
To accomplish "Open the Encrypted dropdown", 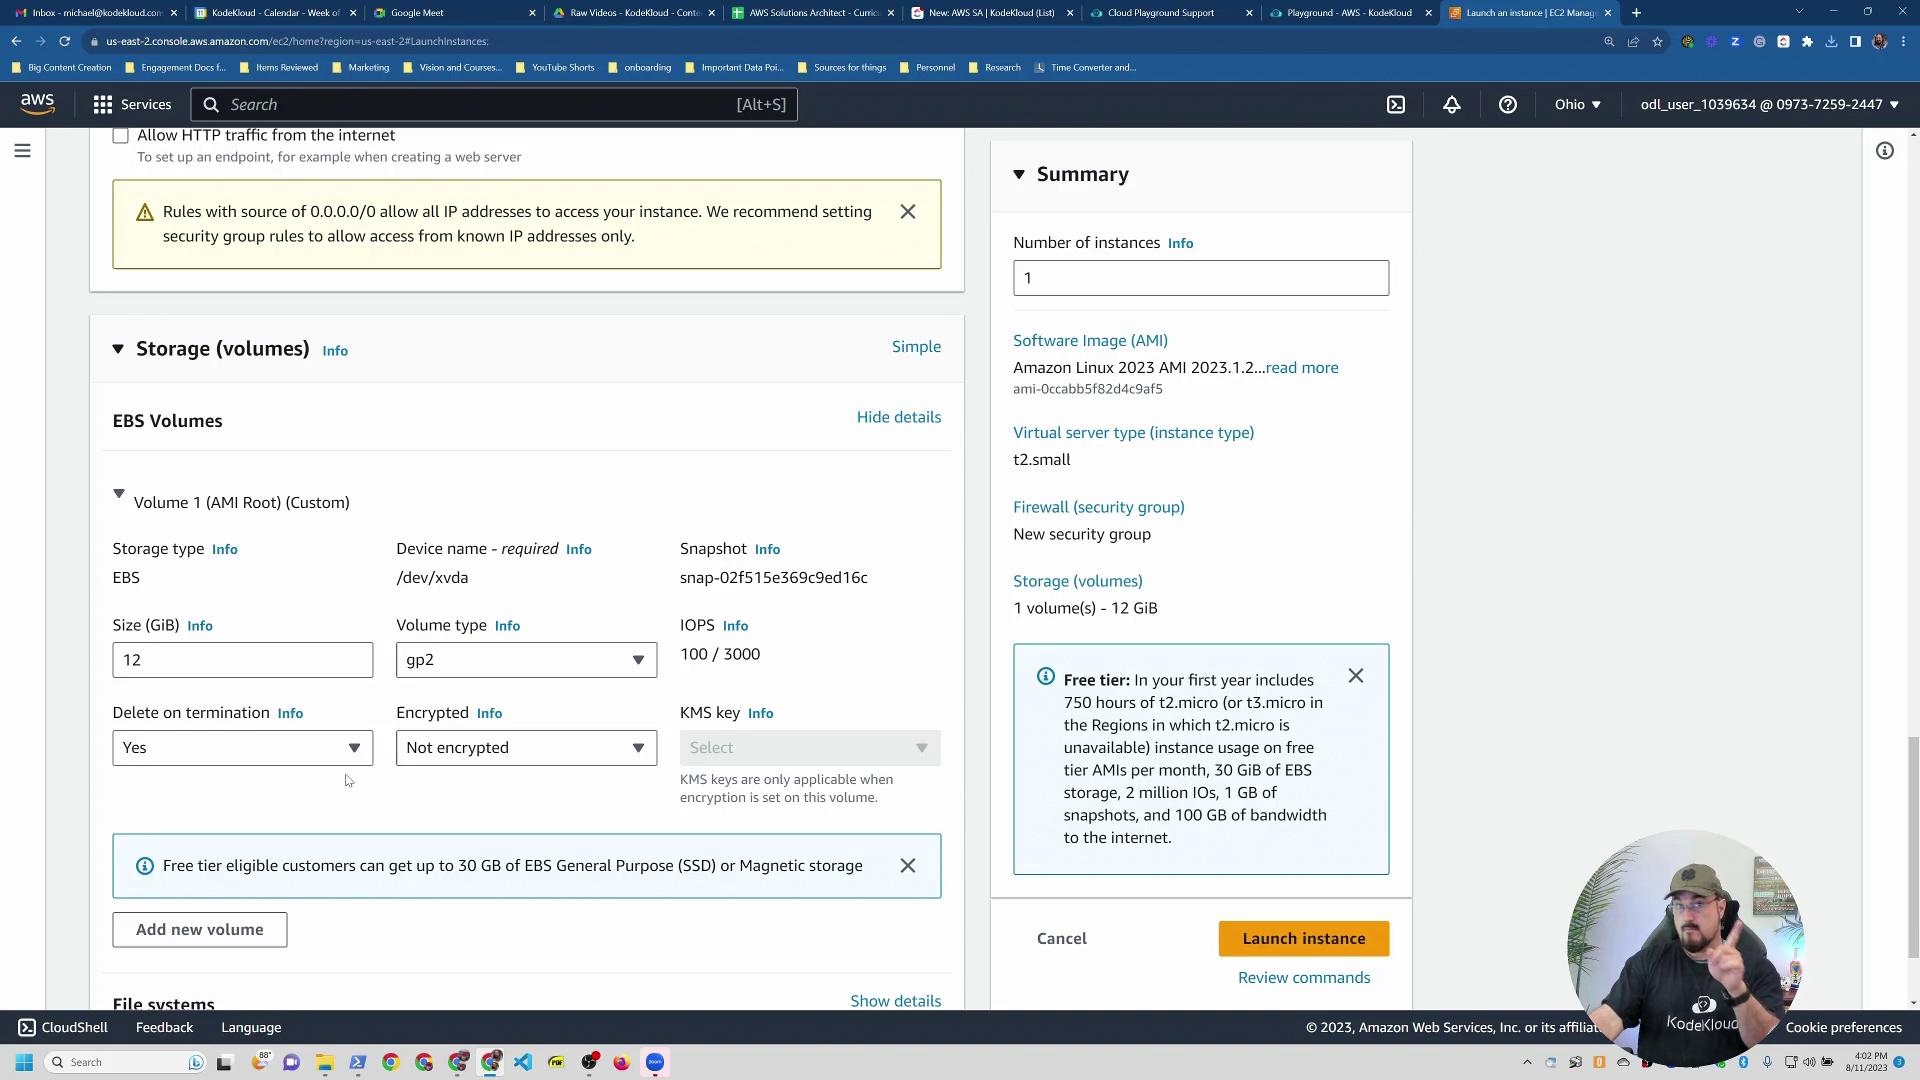I will [526, 748].
